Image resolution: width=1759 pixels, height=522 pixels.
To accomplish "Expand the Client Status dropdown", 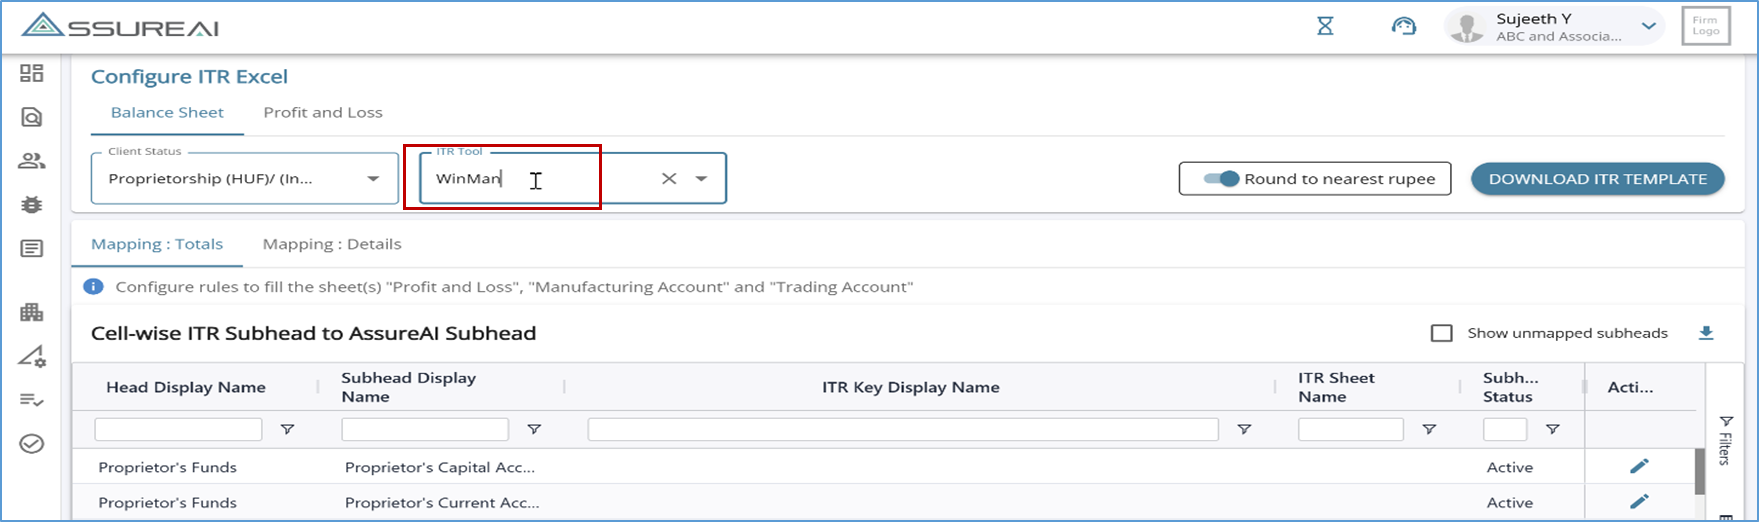I will (x=373, y=179).
